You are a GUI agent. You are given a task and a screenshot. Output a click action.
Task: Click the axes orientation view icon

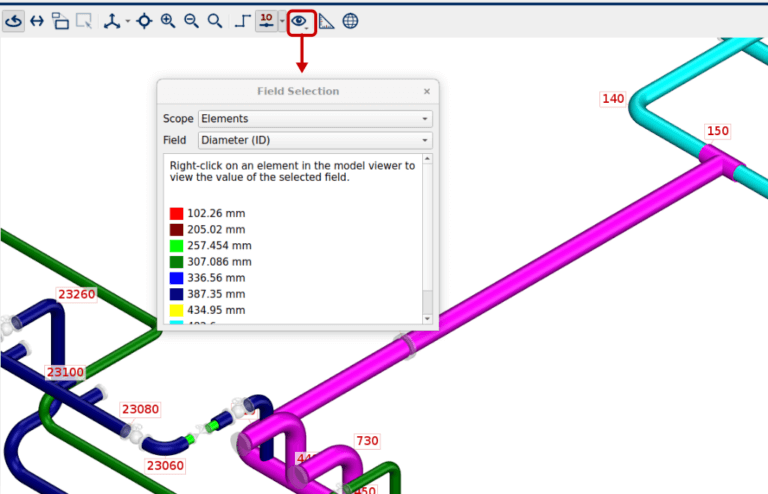(112, 21)
